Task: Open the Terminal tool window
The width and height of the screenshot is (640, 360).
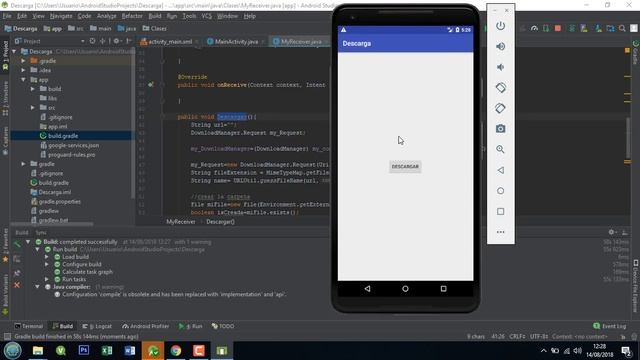Action: coord(29,327)
